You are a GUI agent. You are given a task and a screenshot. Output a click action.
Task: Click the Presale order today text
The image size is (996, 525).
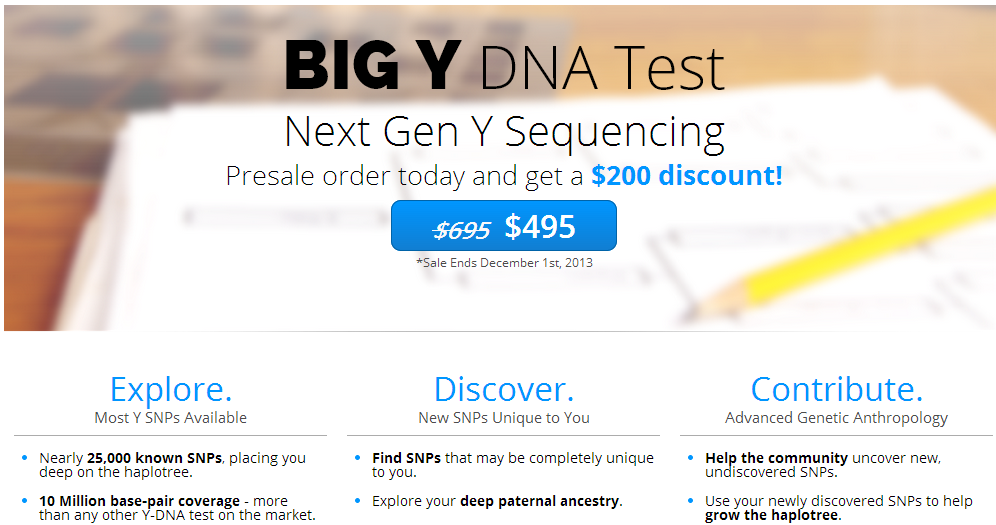pyautogui.click(x=346, y=176)
